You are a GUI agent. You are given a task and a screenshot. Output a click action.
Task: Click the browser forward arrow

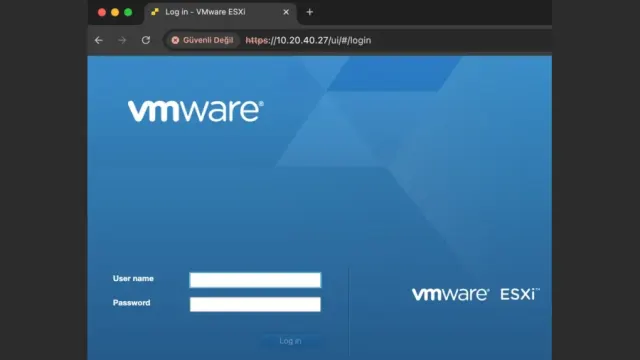[x=122, y=40]
